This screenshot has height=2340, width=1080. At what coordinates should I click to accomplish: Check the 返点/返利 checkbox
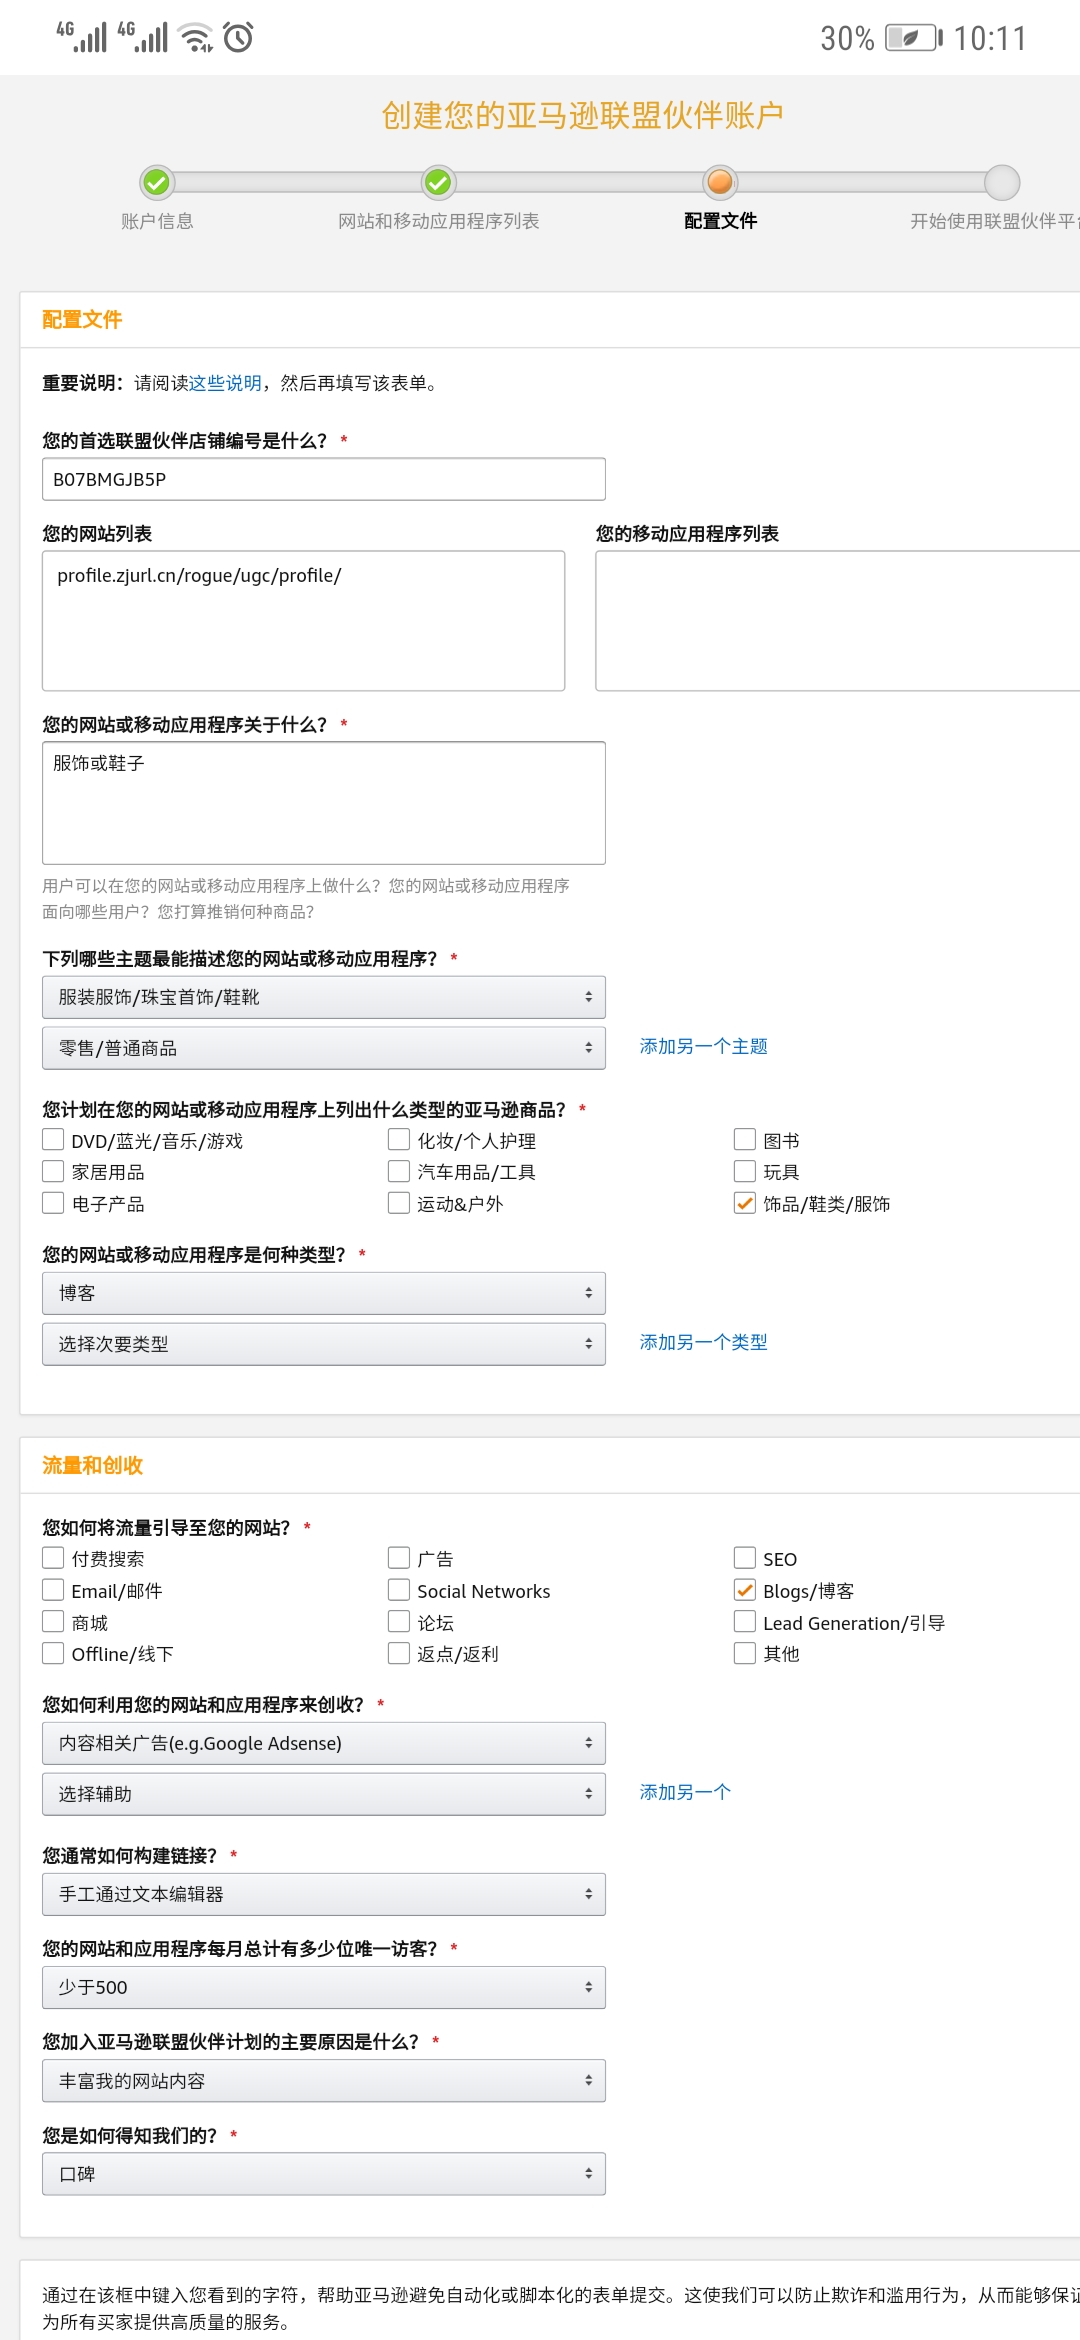tap(399, 1653)
